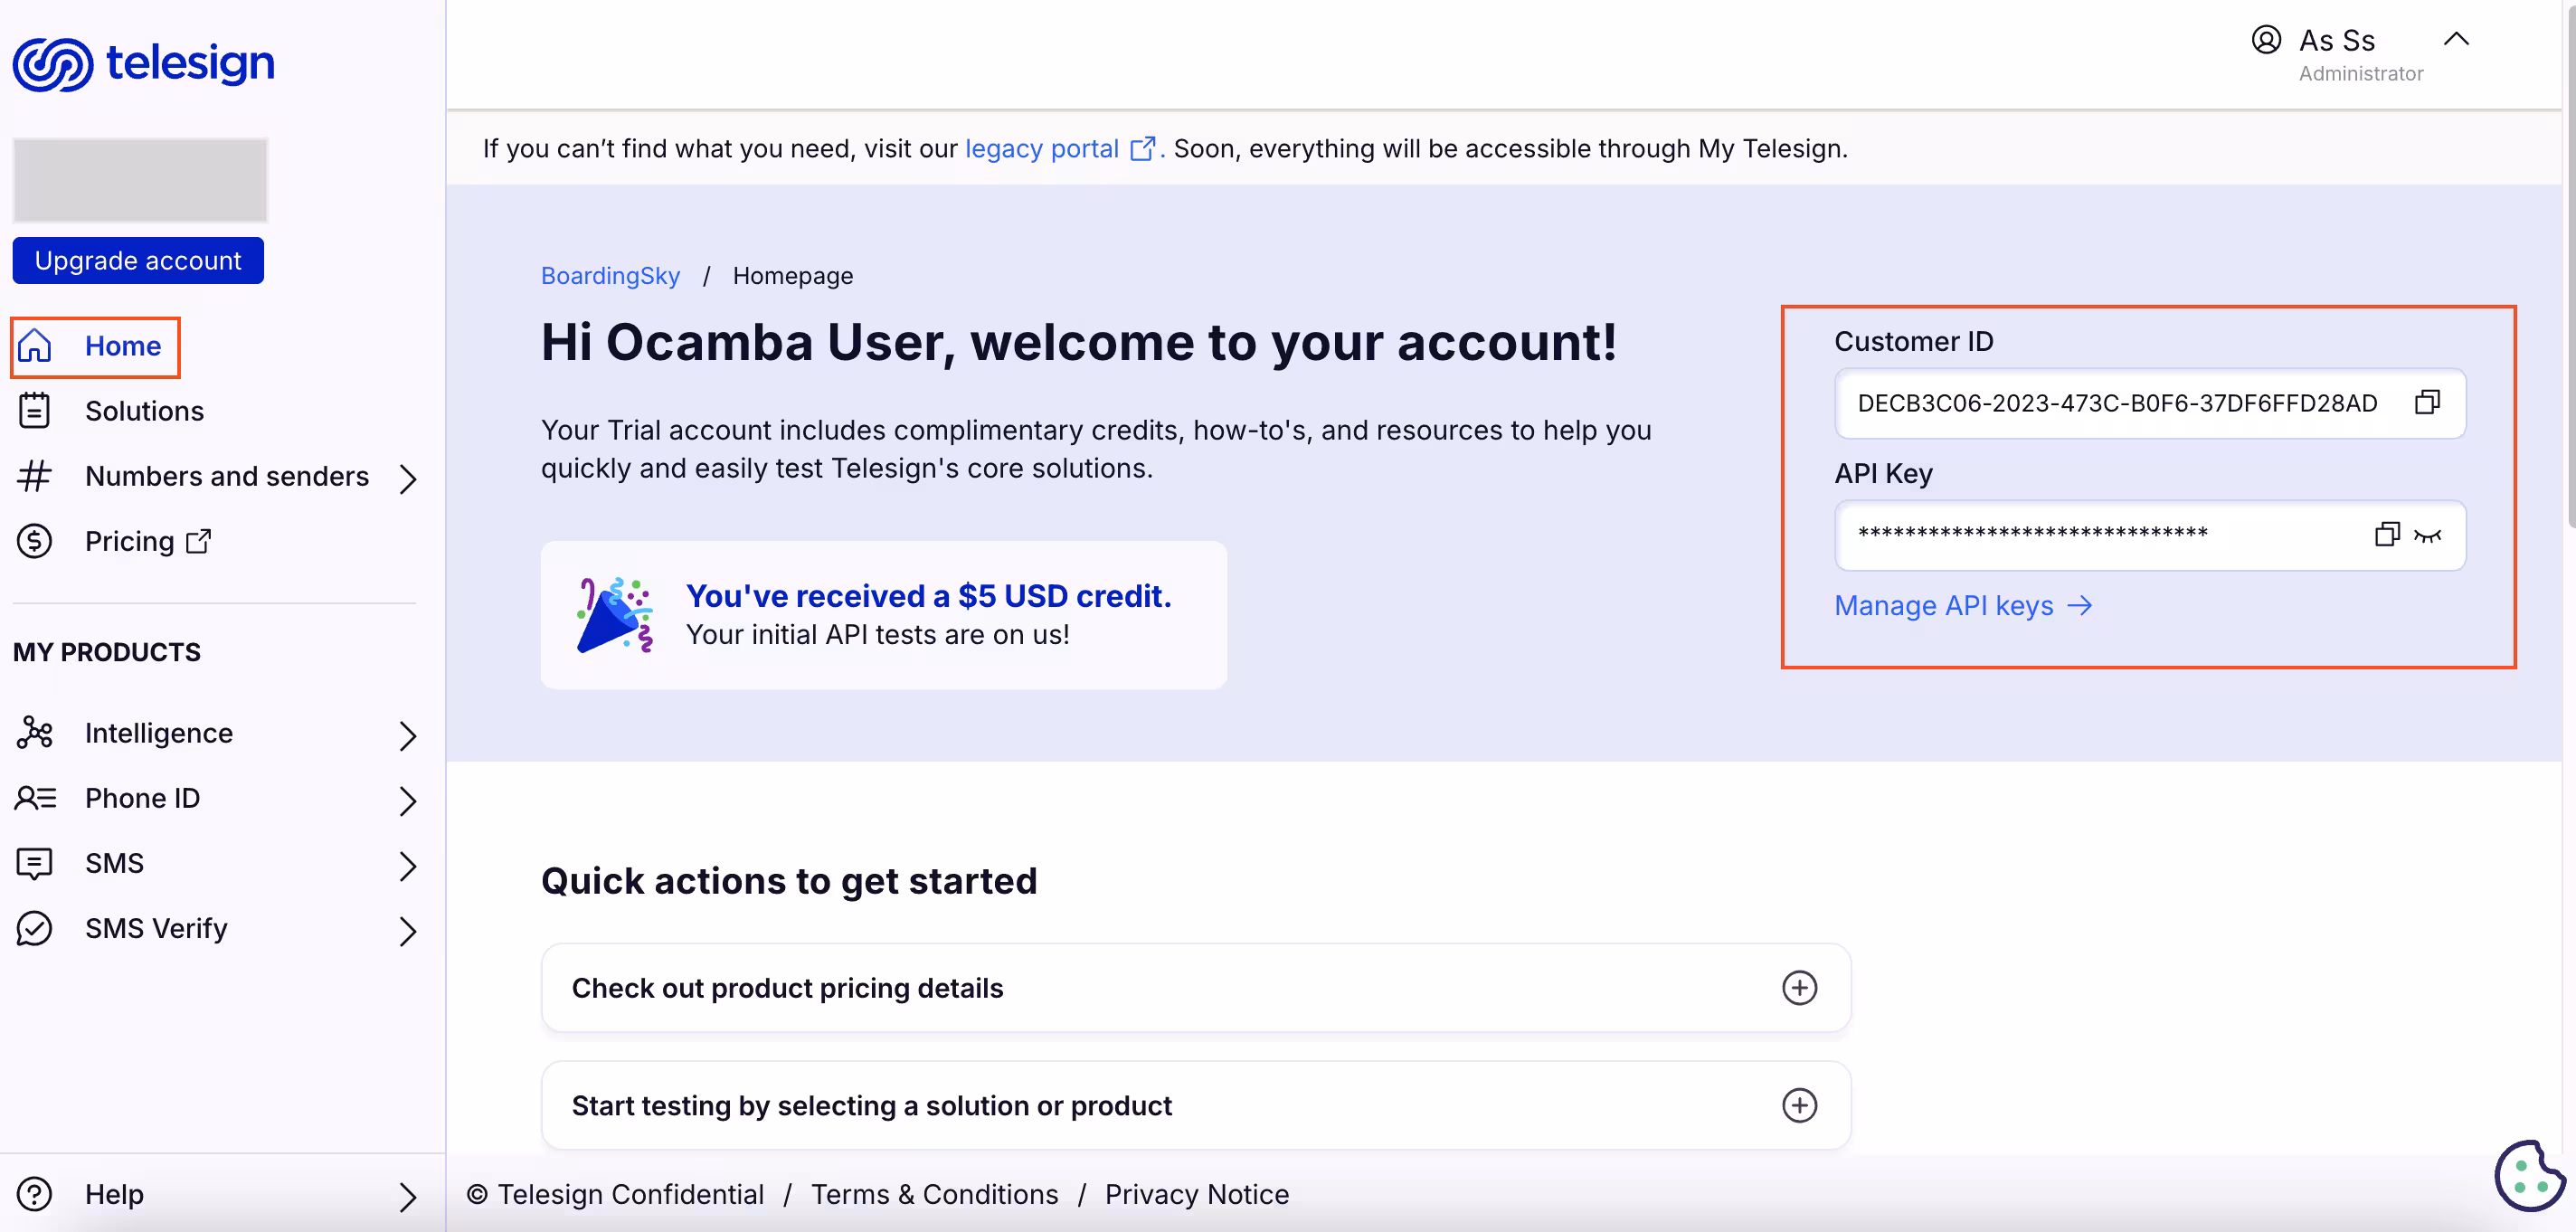Open cookie preferences icon

pos(2527,1175)
